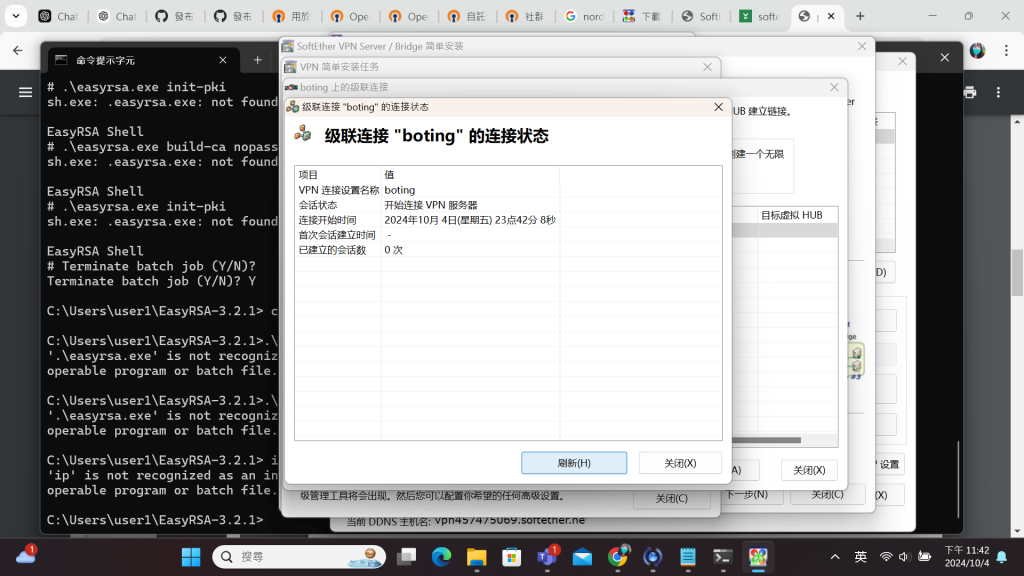Click 关闭(X) in the connection status dialog
Image resolution: width=1024 pixels, height=576 pixels.
point(680,463)
